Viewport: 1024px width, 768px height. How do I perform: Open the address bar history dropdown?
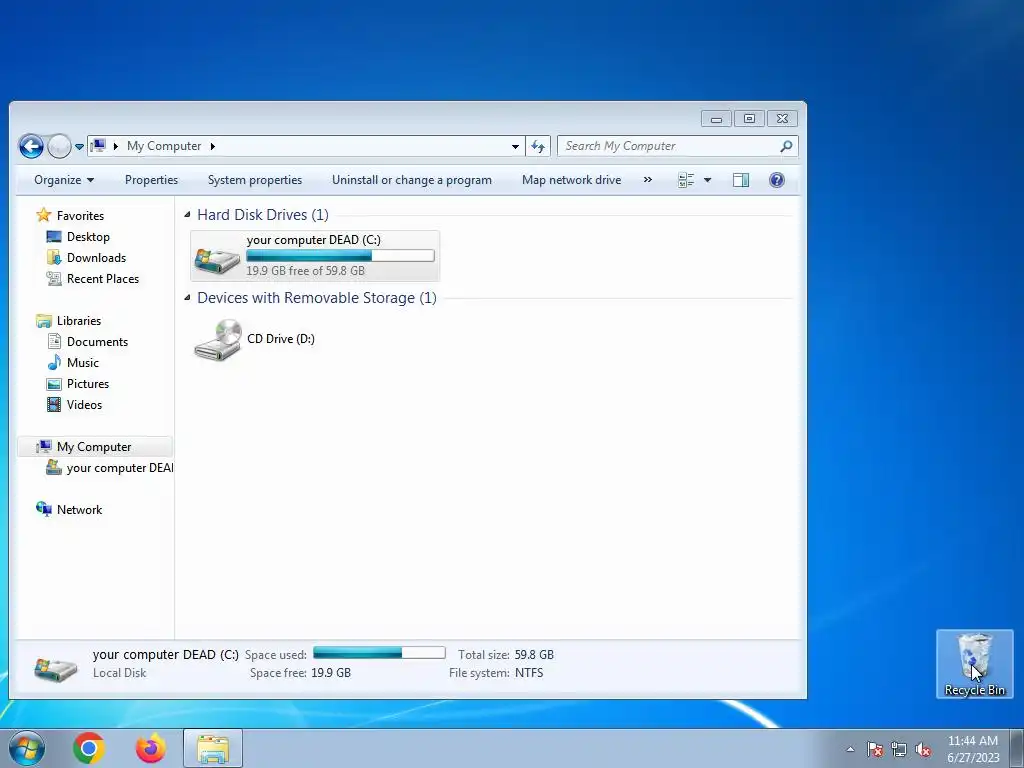point(515,146)
